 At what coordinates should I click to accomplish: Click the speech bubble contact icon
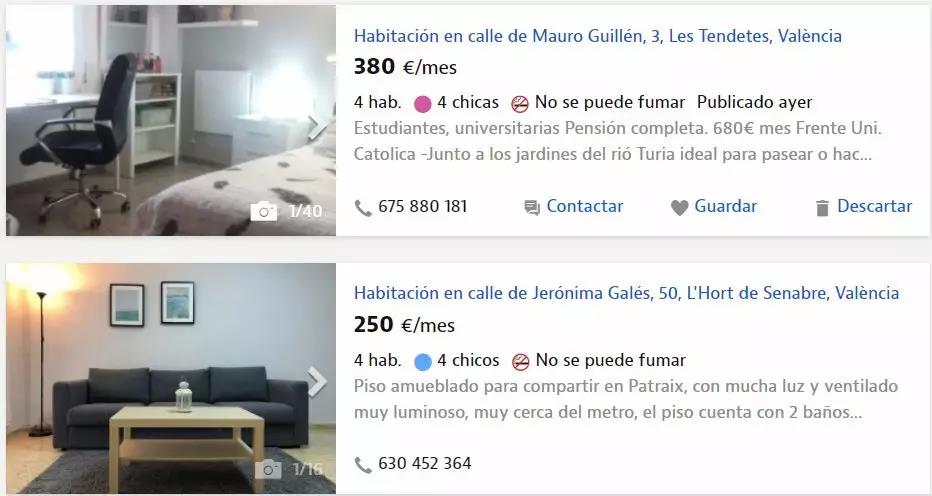tap(532, 208)
